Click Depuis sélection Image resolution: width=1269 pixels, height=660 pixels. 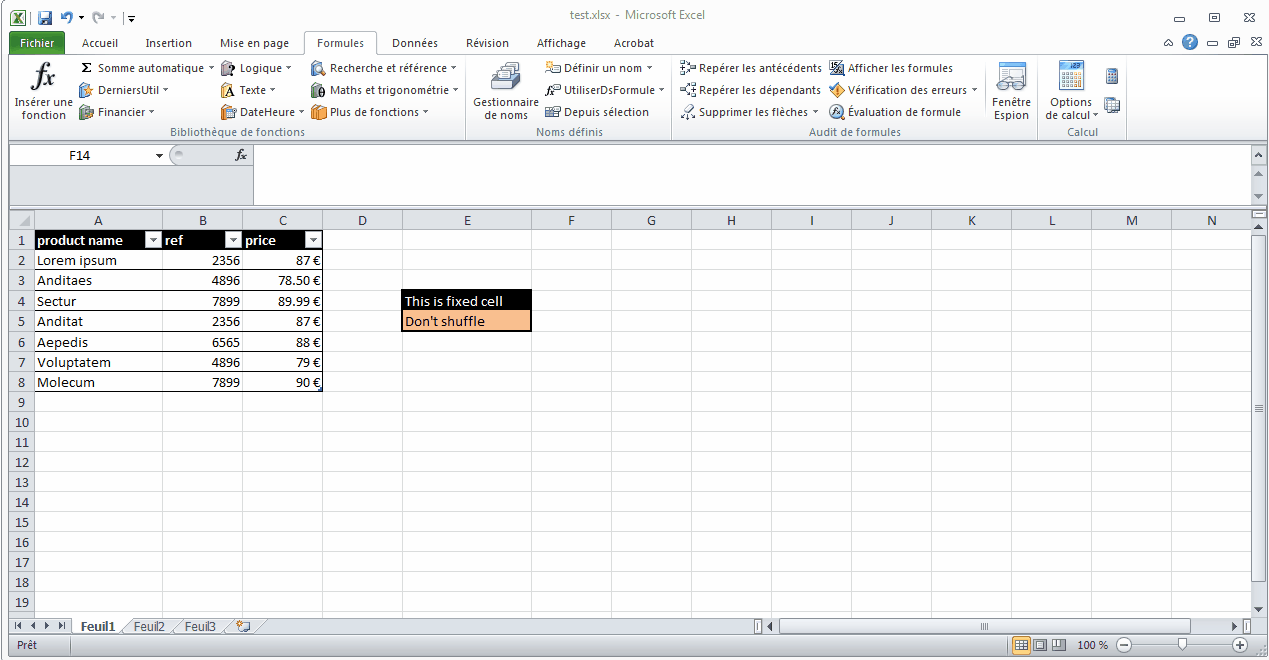point(597,112)
